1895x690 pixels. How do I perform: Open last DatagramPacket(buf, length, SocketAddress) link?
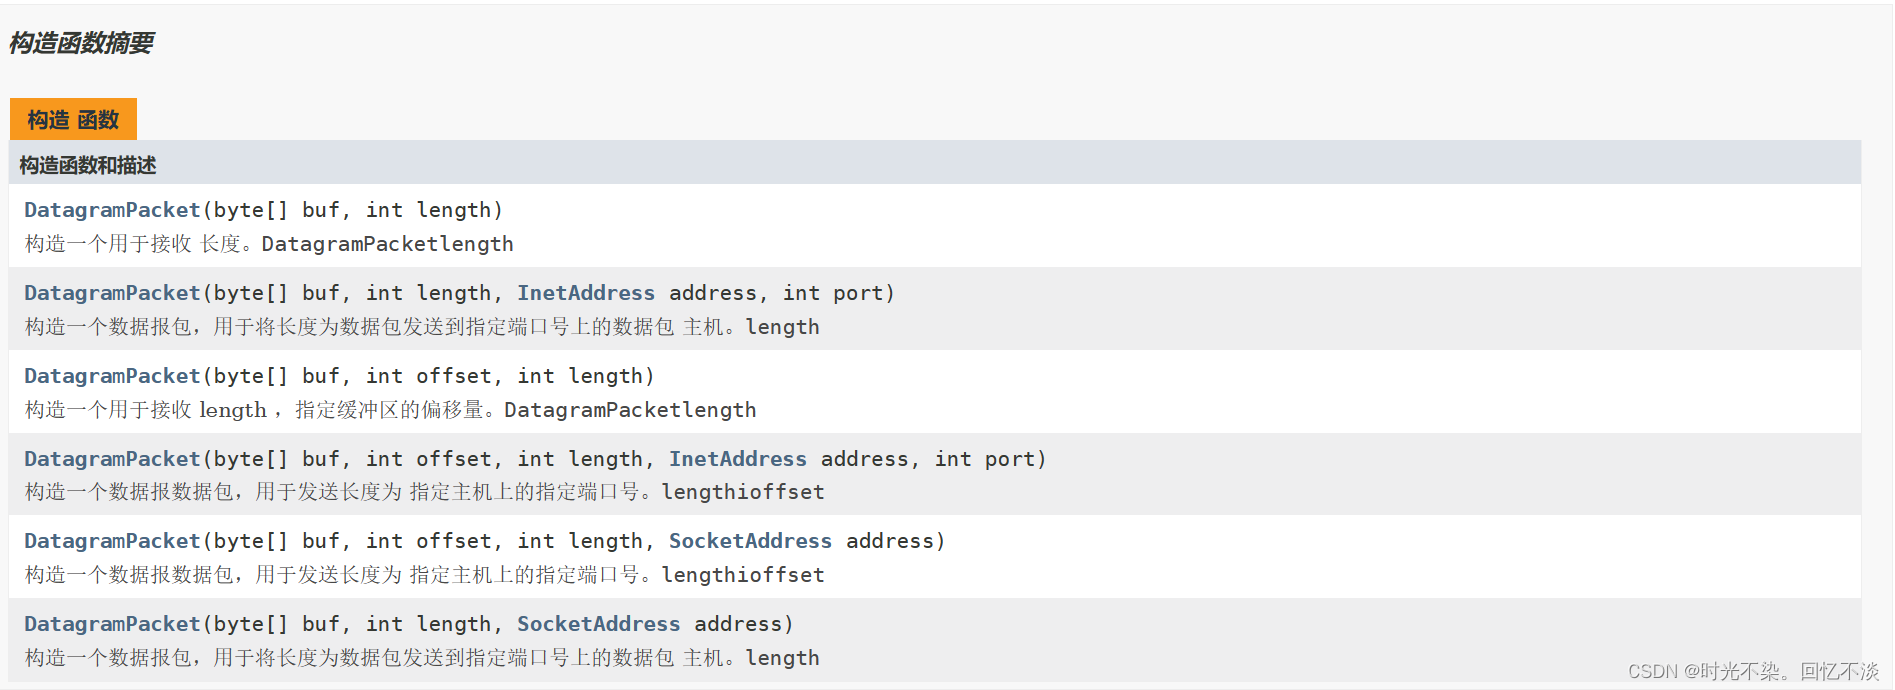[112, 624]
